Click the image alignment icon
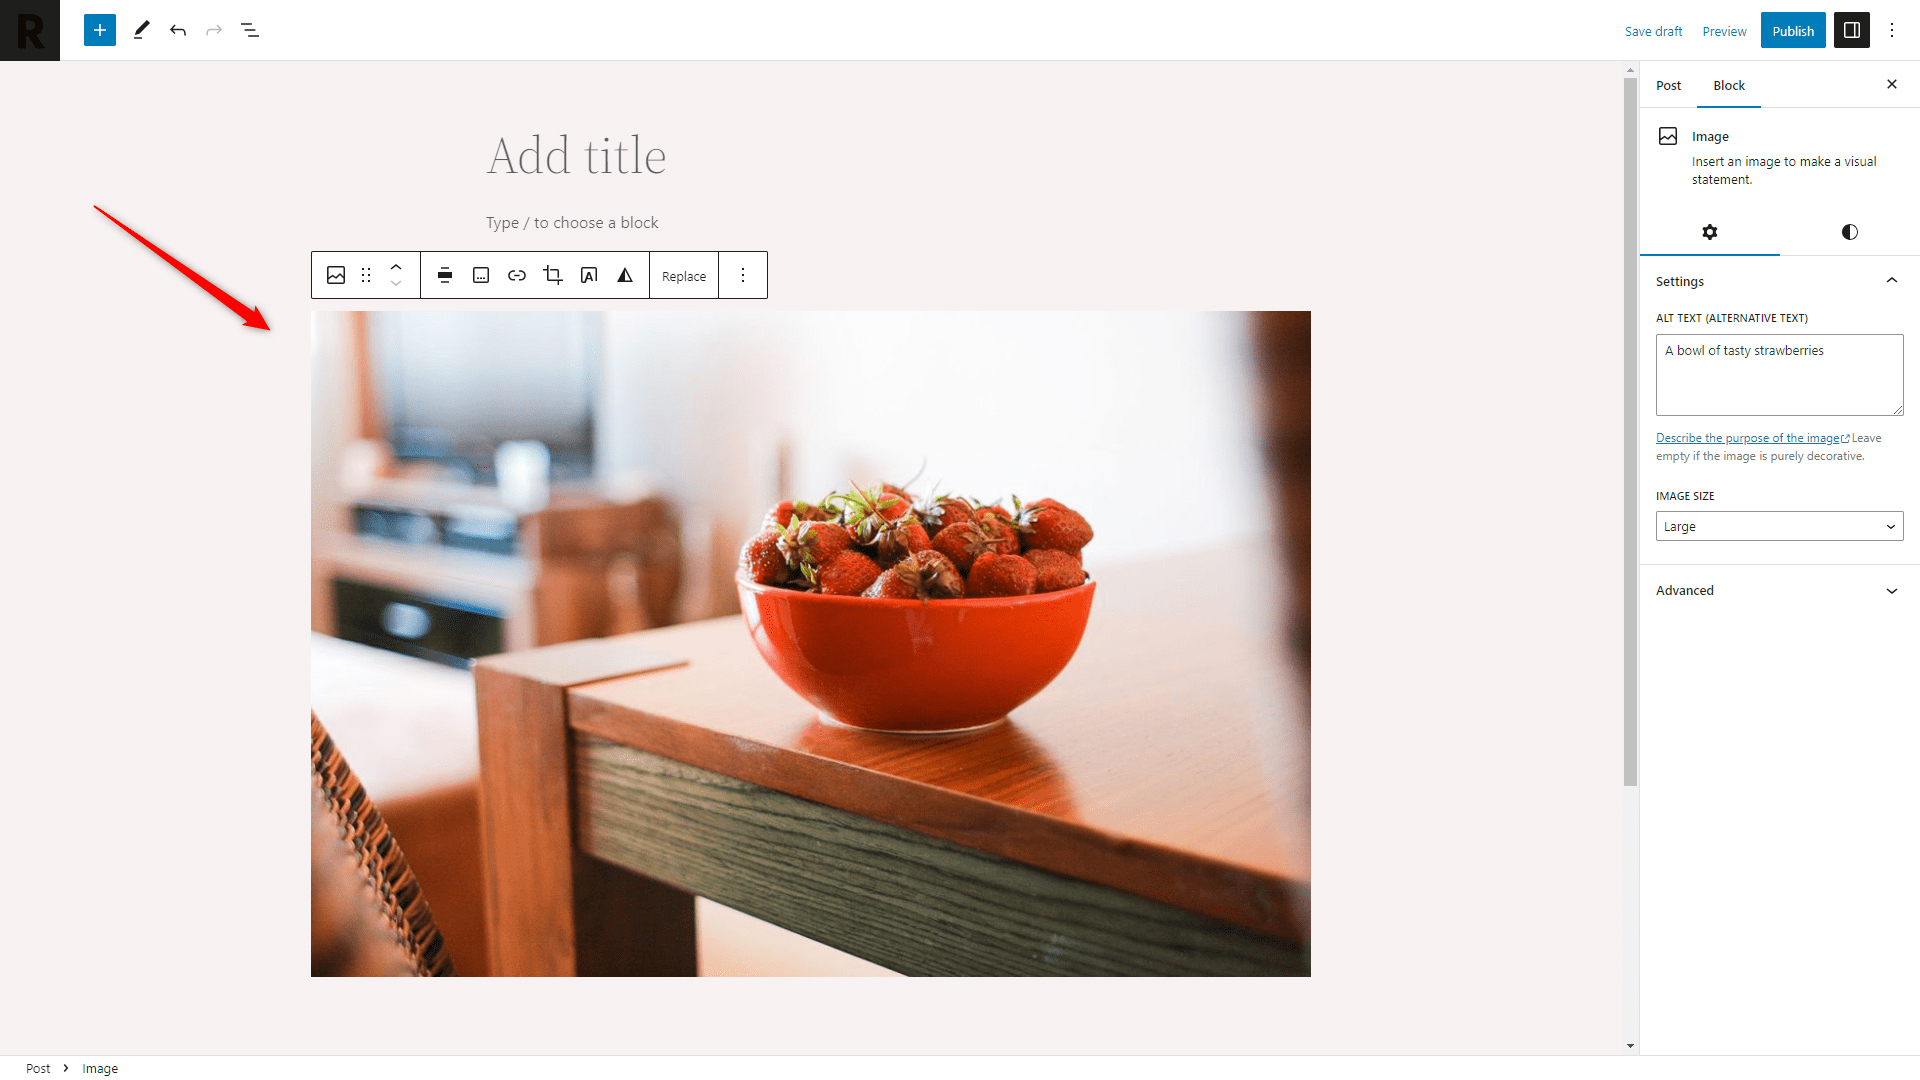 click(444, 276)
